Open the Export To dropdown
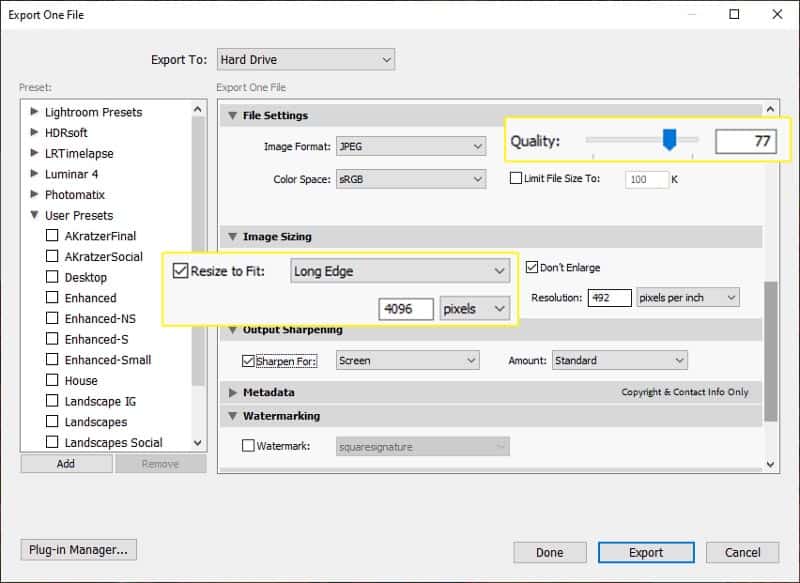The width and height of the screenshot is (800, 583). pos(306,60)
